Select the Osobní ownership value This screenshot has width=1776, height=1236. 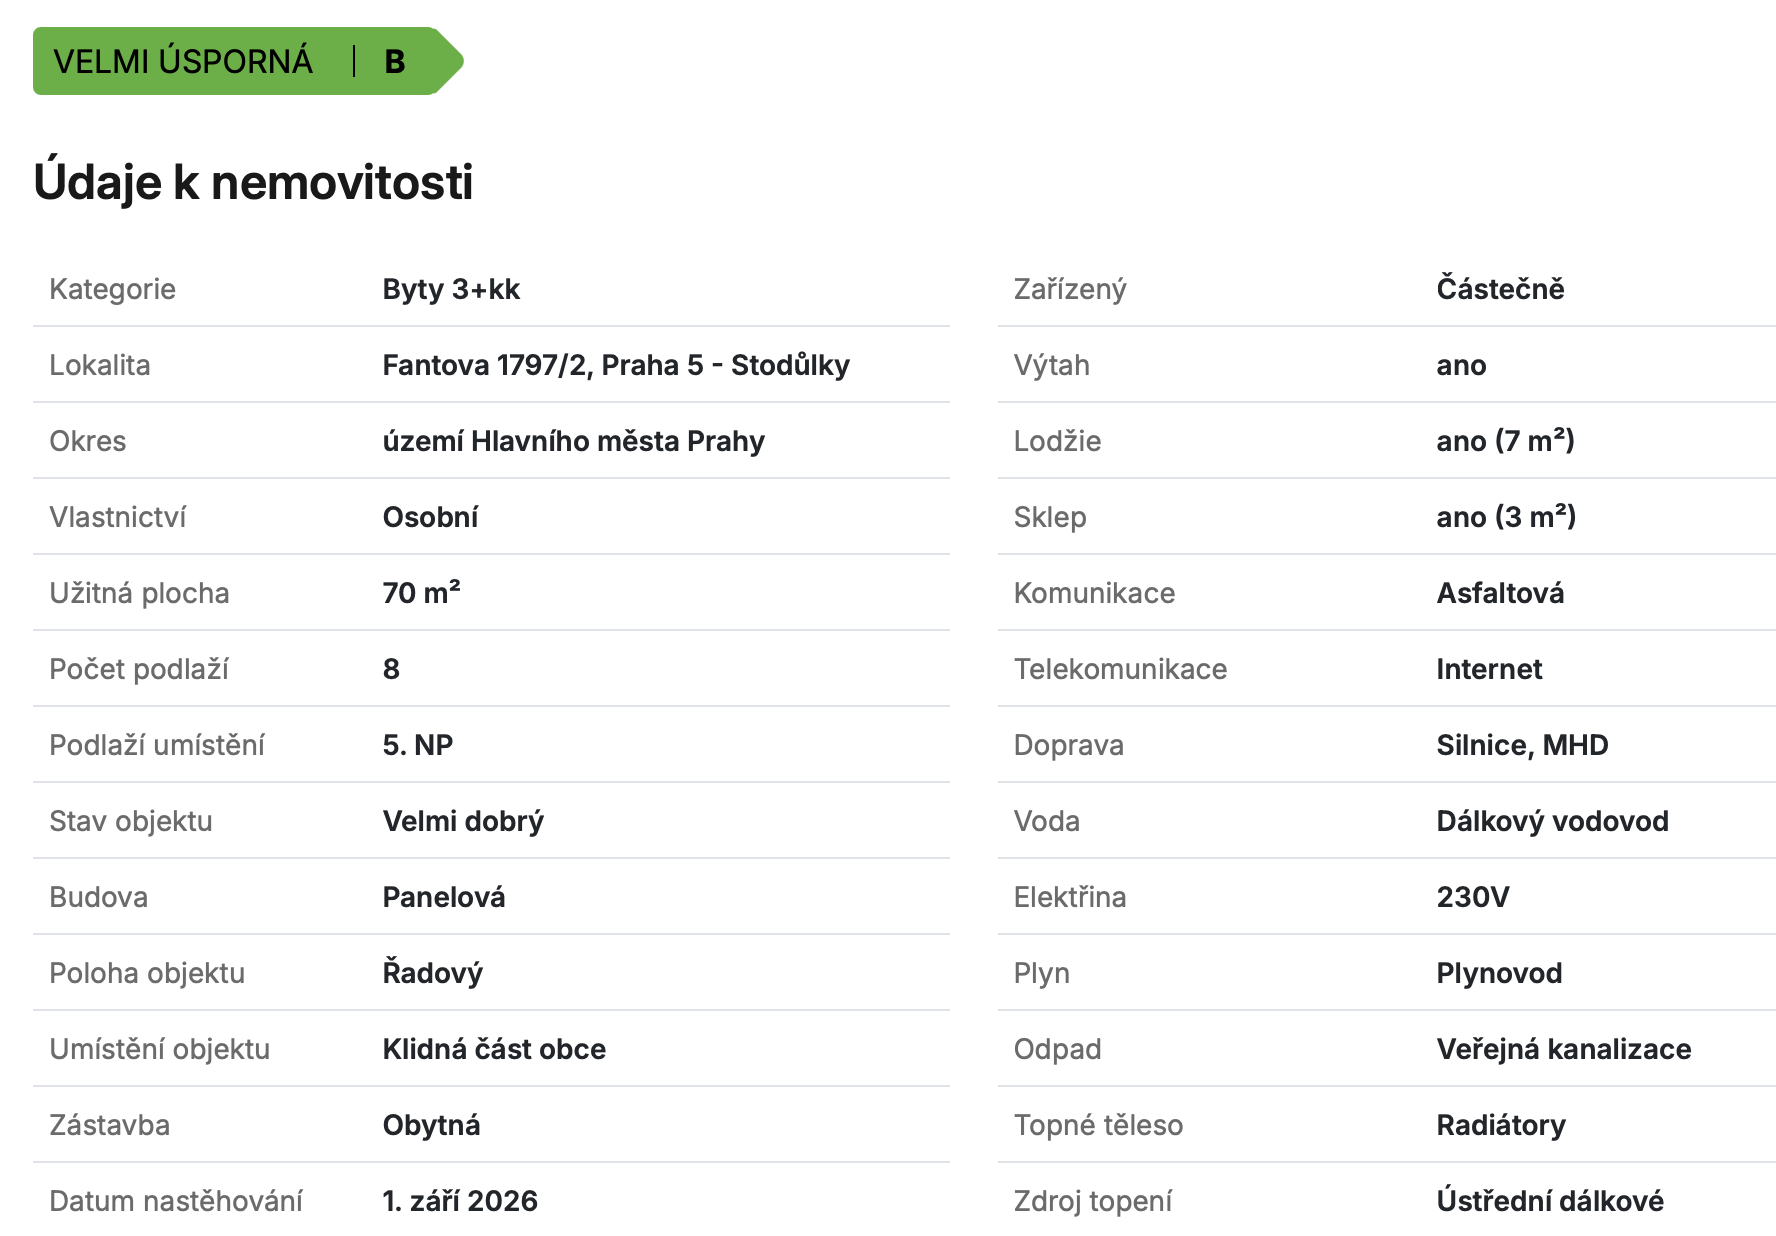(x=430, y=517)
